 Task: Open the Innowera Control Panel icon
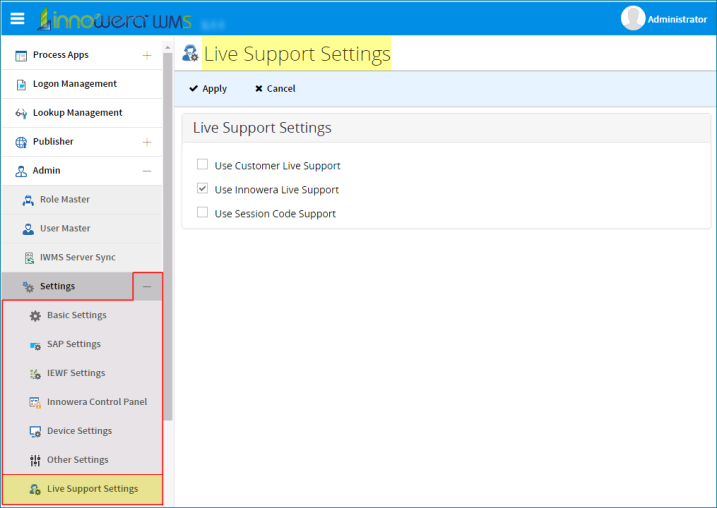coord(35,402)
